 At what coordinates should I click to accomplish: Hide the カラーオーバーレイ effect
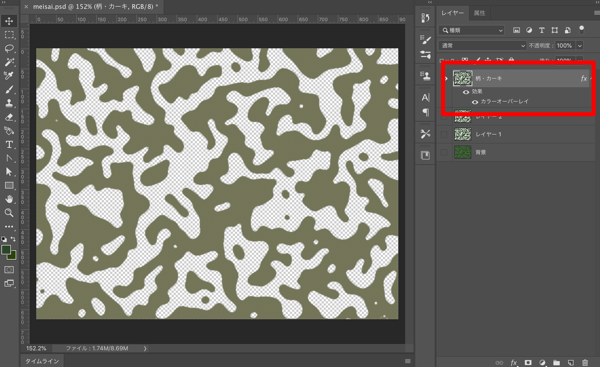[x=475, y=102]
